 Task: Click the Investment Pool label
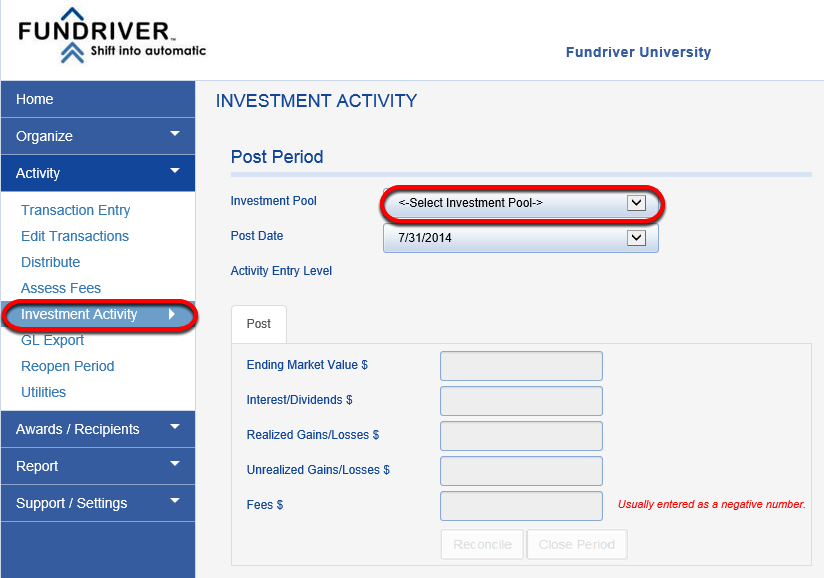click(273, 201)
